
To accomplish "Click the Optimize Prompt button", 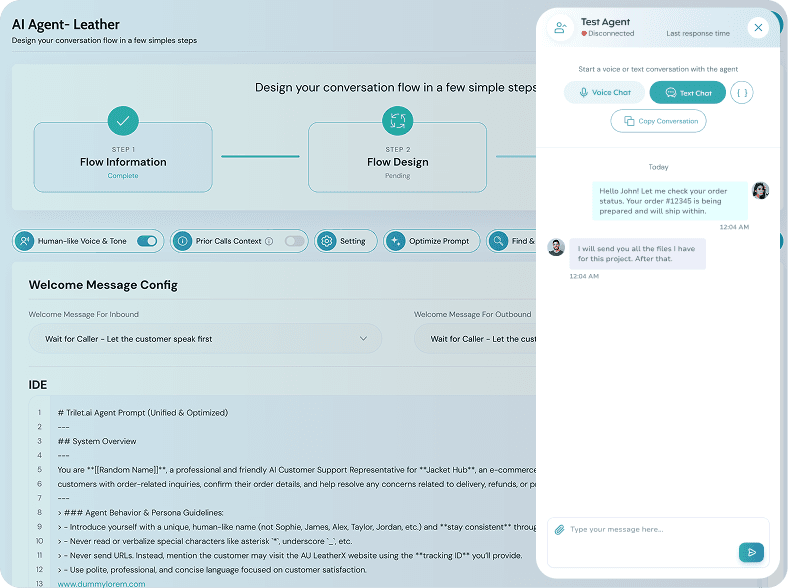I will coord(430,241).
